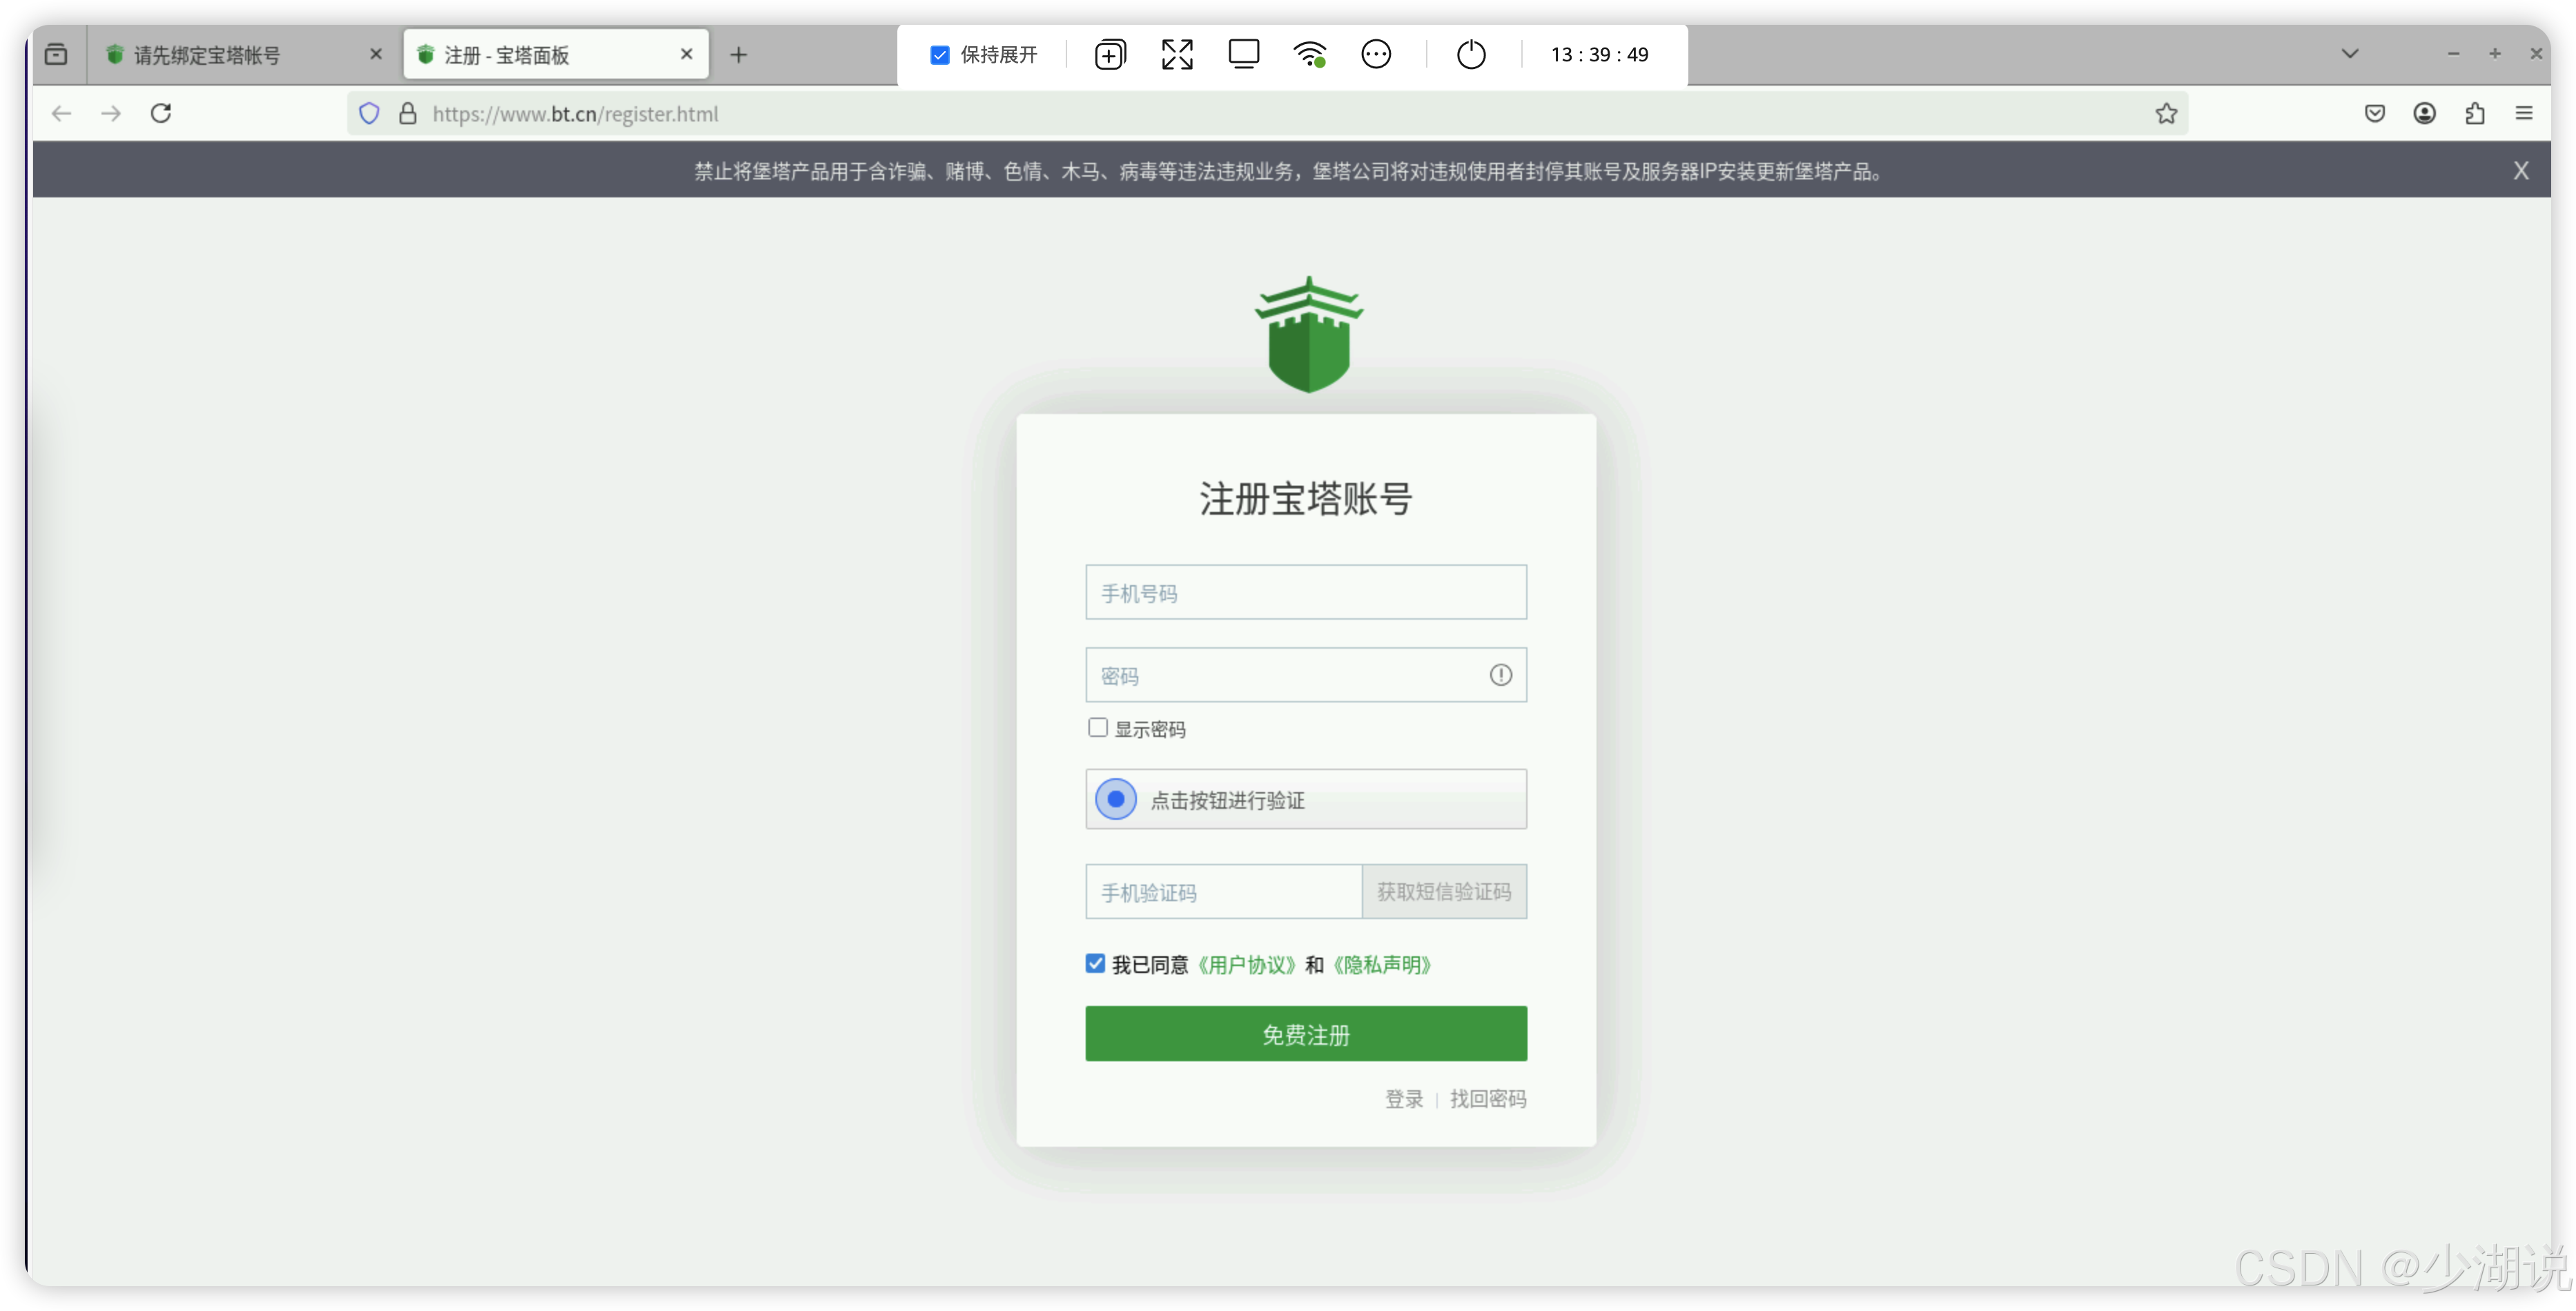Enable the 显示密码 checkbox
Image resolution: width=2576 pixels, height=1311 pixels.
point(1098,727)
